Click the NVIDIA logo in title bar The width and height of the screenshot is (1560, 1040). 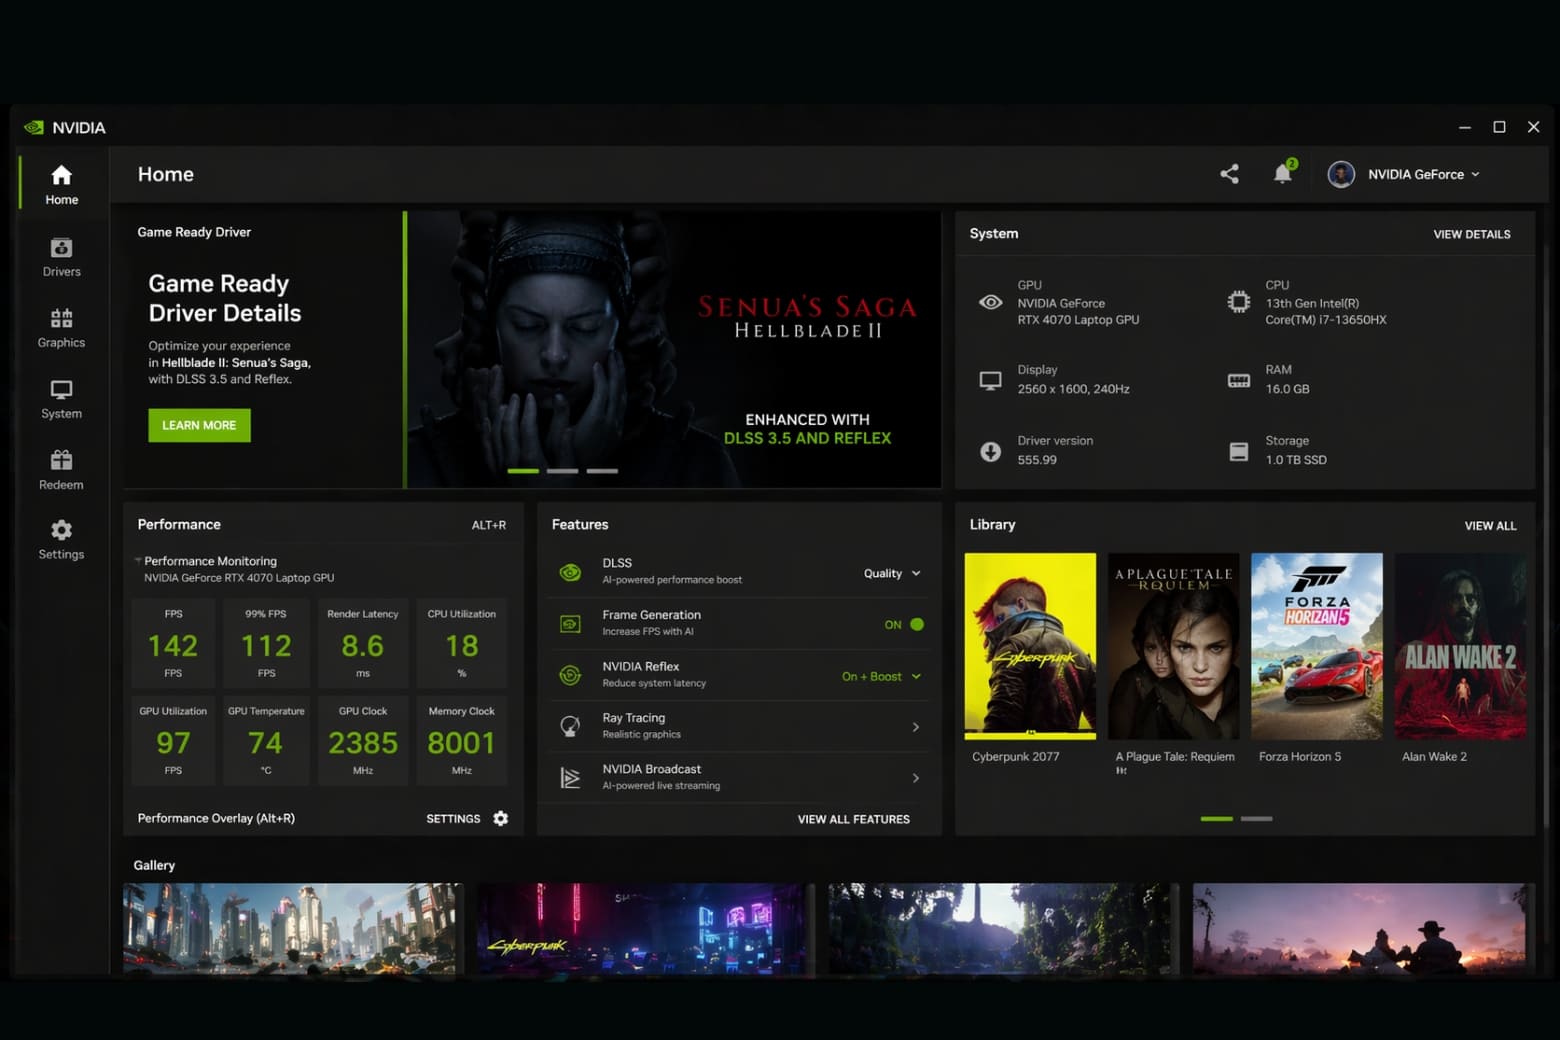[x=34, y=127]
